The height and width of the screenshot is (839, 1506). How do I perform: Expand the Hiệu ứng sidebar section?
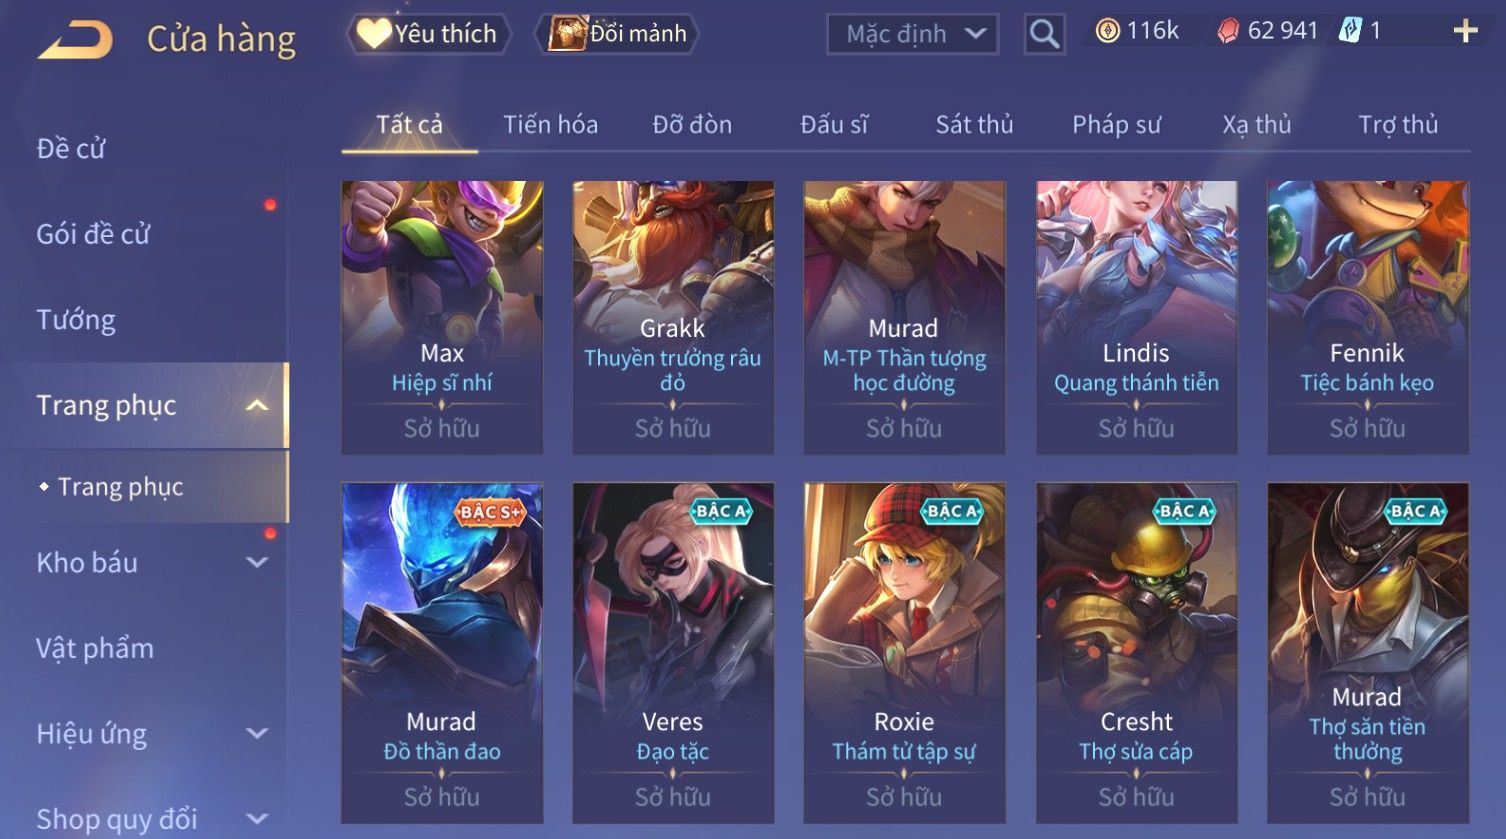pyautogui.click(x=257, y=734)
